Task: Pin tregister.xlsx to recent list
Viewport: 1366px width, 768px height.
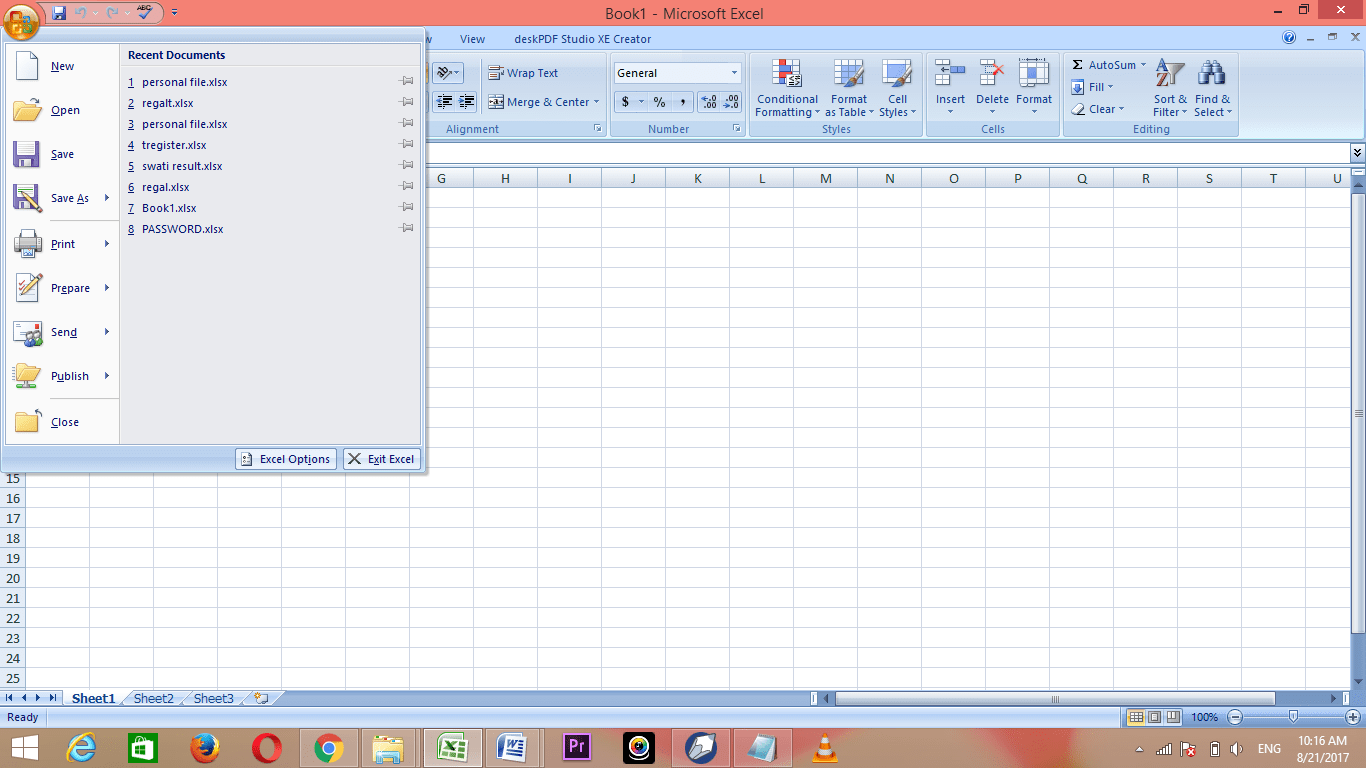Action: click(406, 145)
